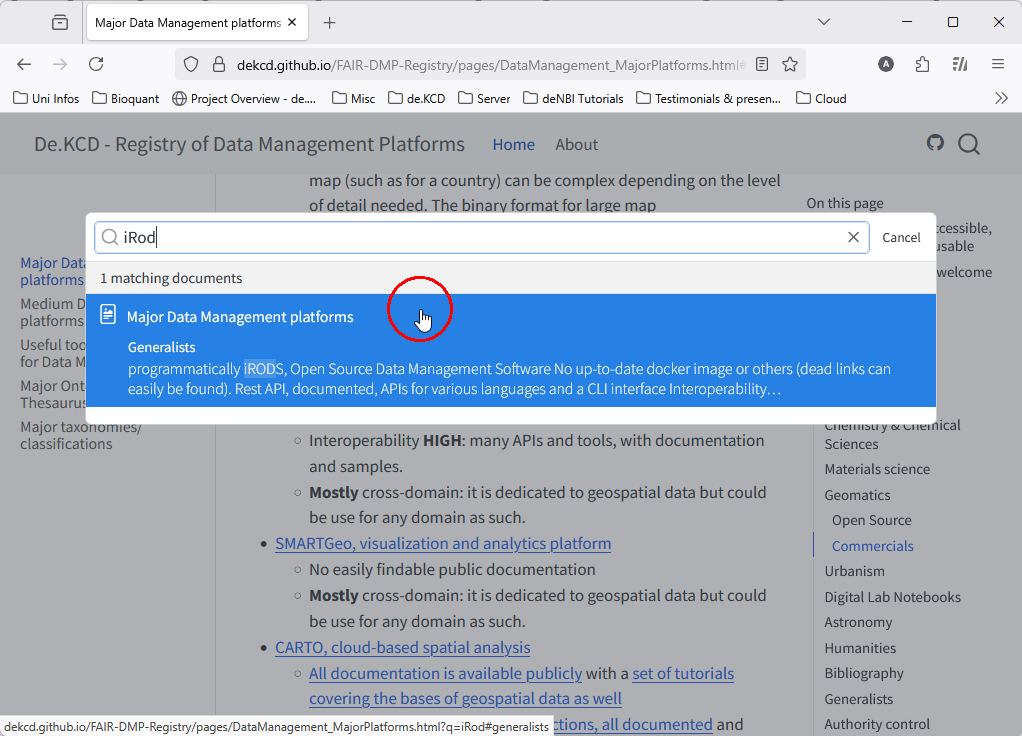Open the Firefox extensions puzzle icon

pos(922,64)
